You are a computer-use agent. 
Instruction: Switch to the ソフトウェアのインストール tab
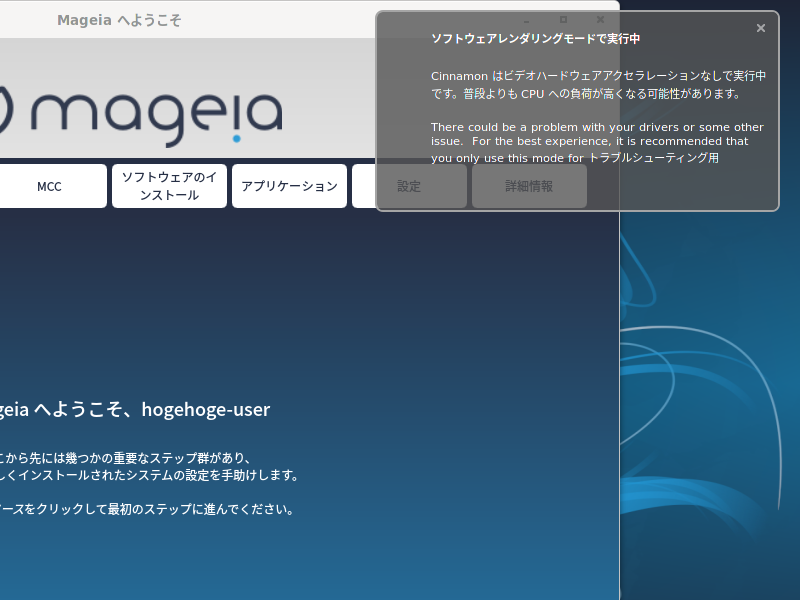pos(169,186)
